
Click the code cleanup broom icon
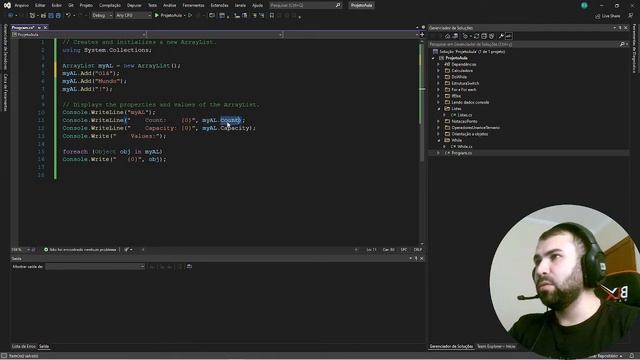click(x=127, y=249)
